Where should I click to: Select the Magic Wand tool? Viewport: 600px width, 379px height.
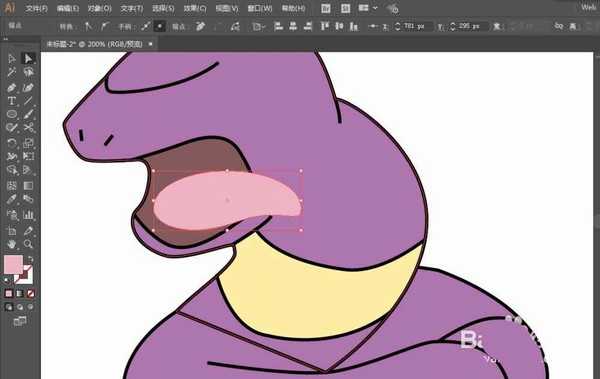(x=11, y=72)
